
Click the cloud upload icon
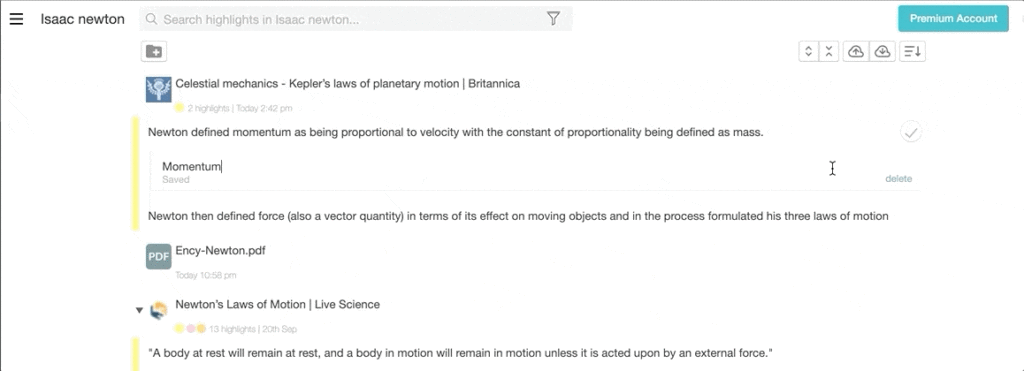coord(856,52)
